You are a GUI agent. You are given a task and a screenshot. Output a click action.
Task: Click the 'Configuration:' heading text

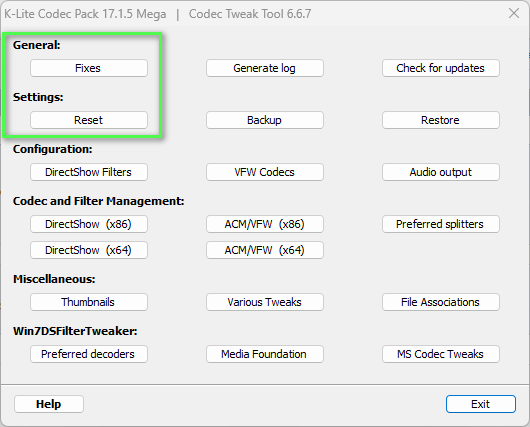(x=52, y=149)
